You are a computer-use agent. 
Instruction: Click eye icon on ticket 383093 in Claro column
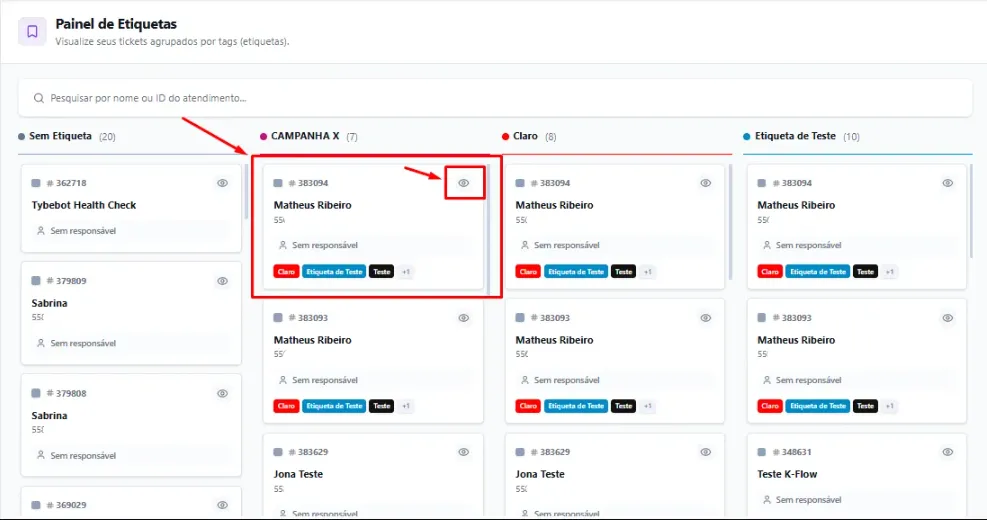pos(706,318)
